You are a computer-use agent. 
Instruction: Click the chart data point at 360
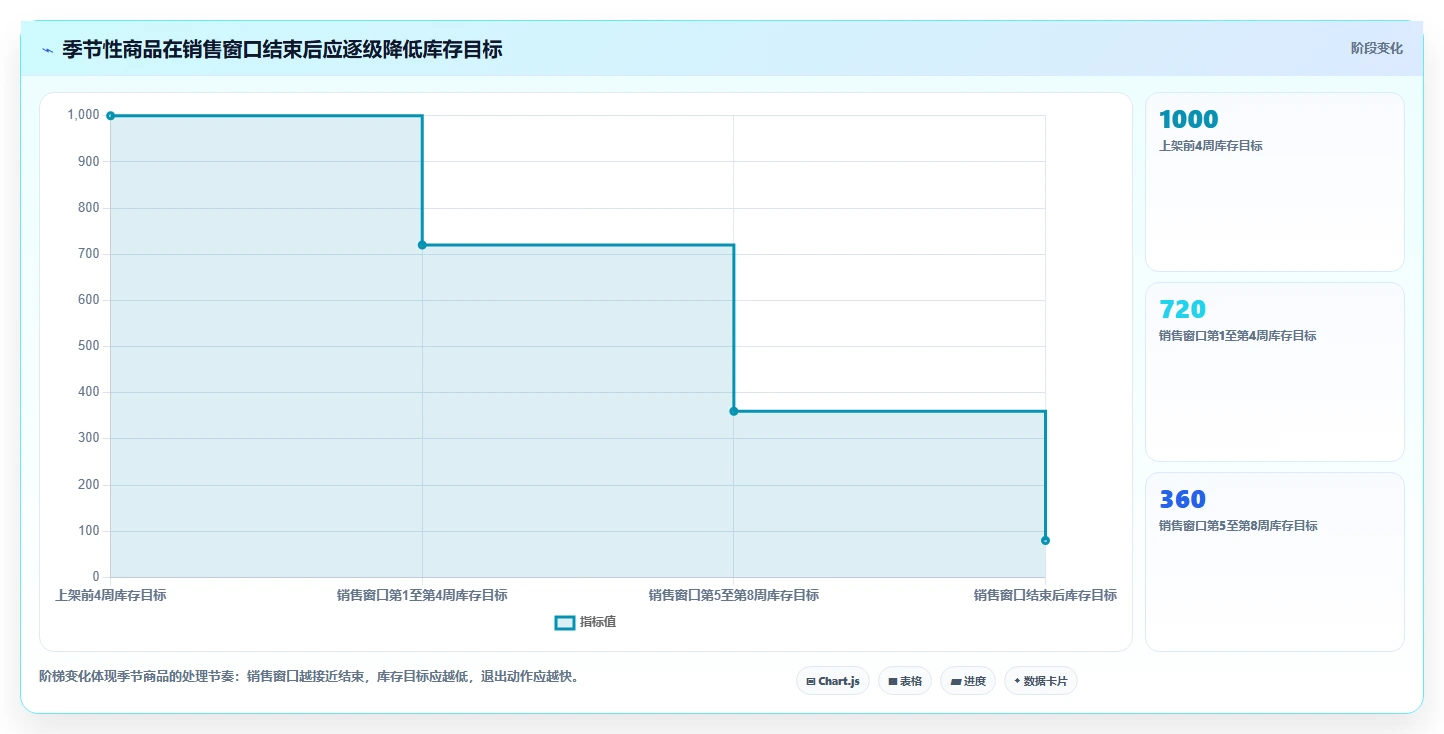734,411
